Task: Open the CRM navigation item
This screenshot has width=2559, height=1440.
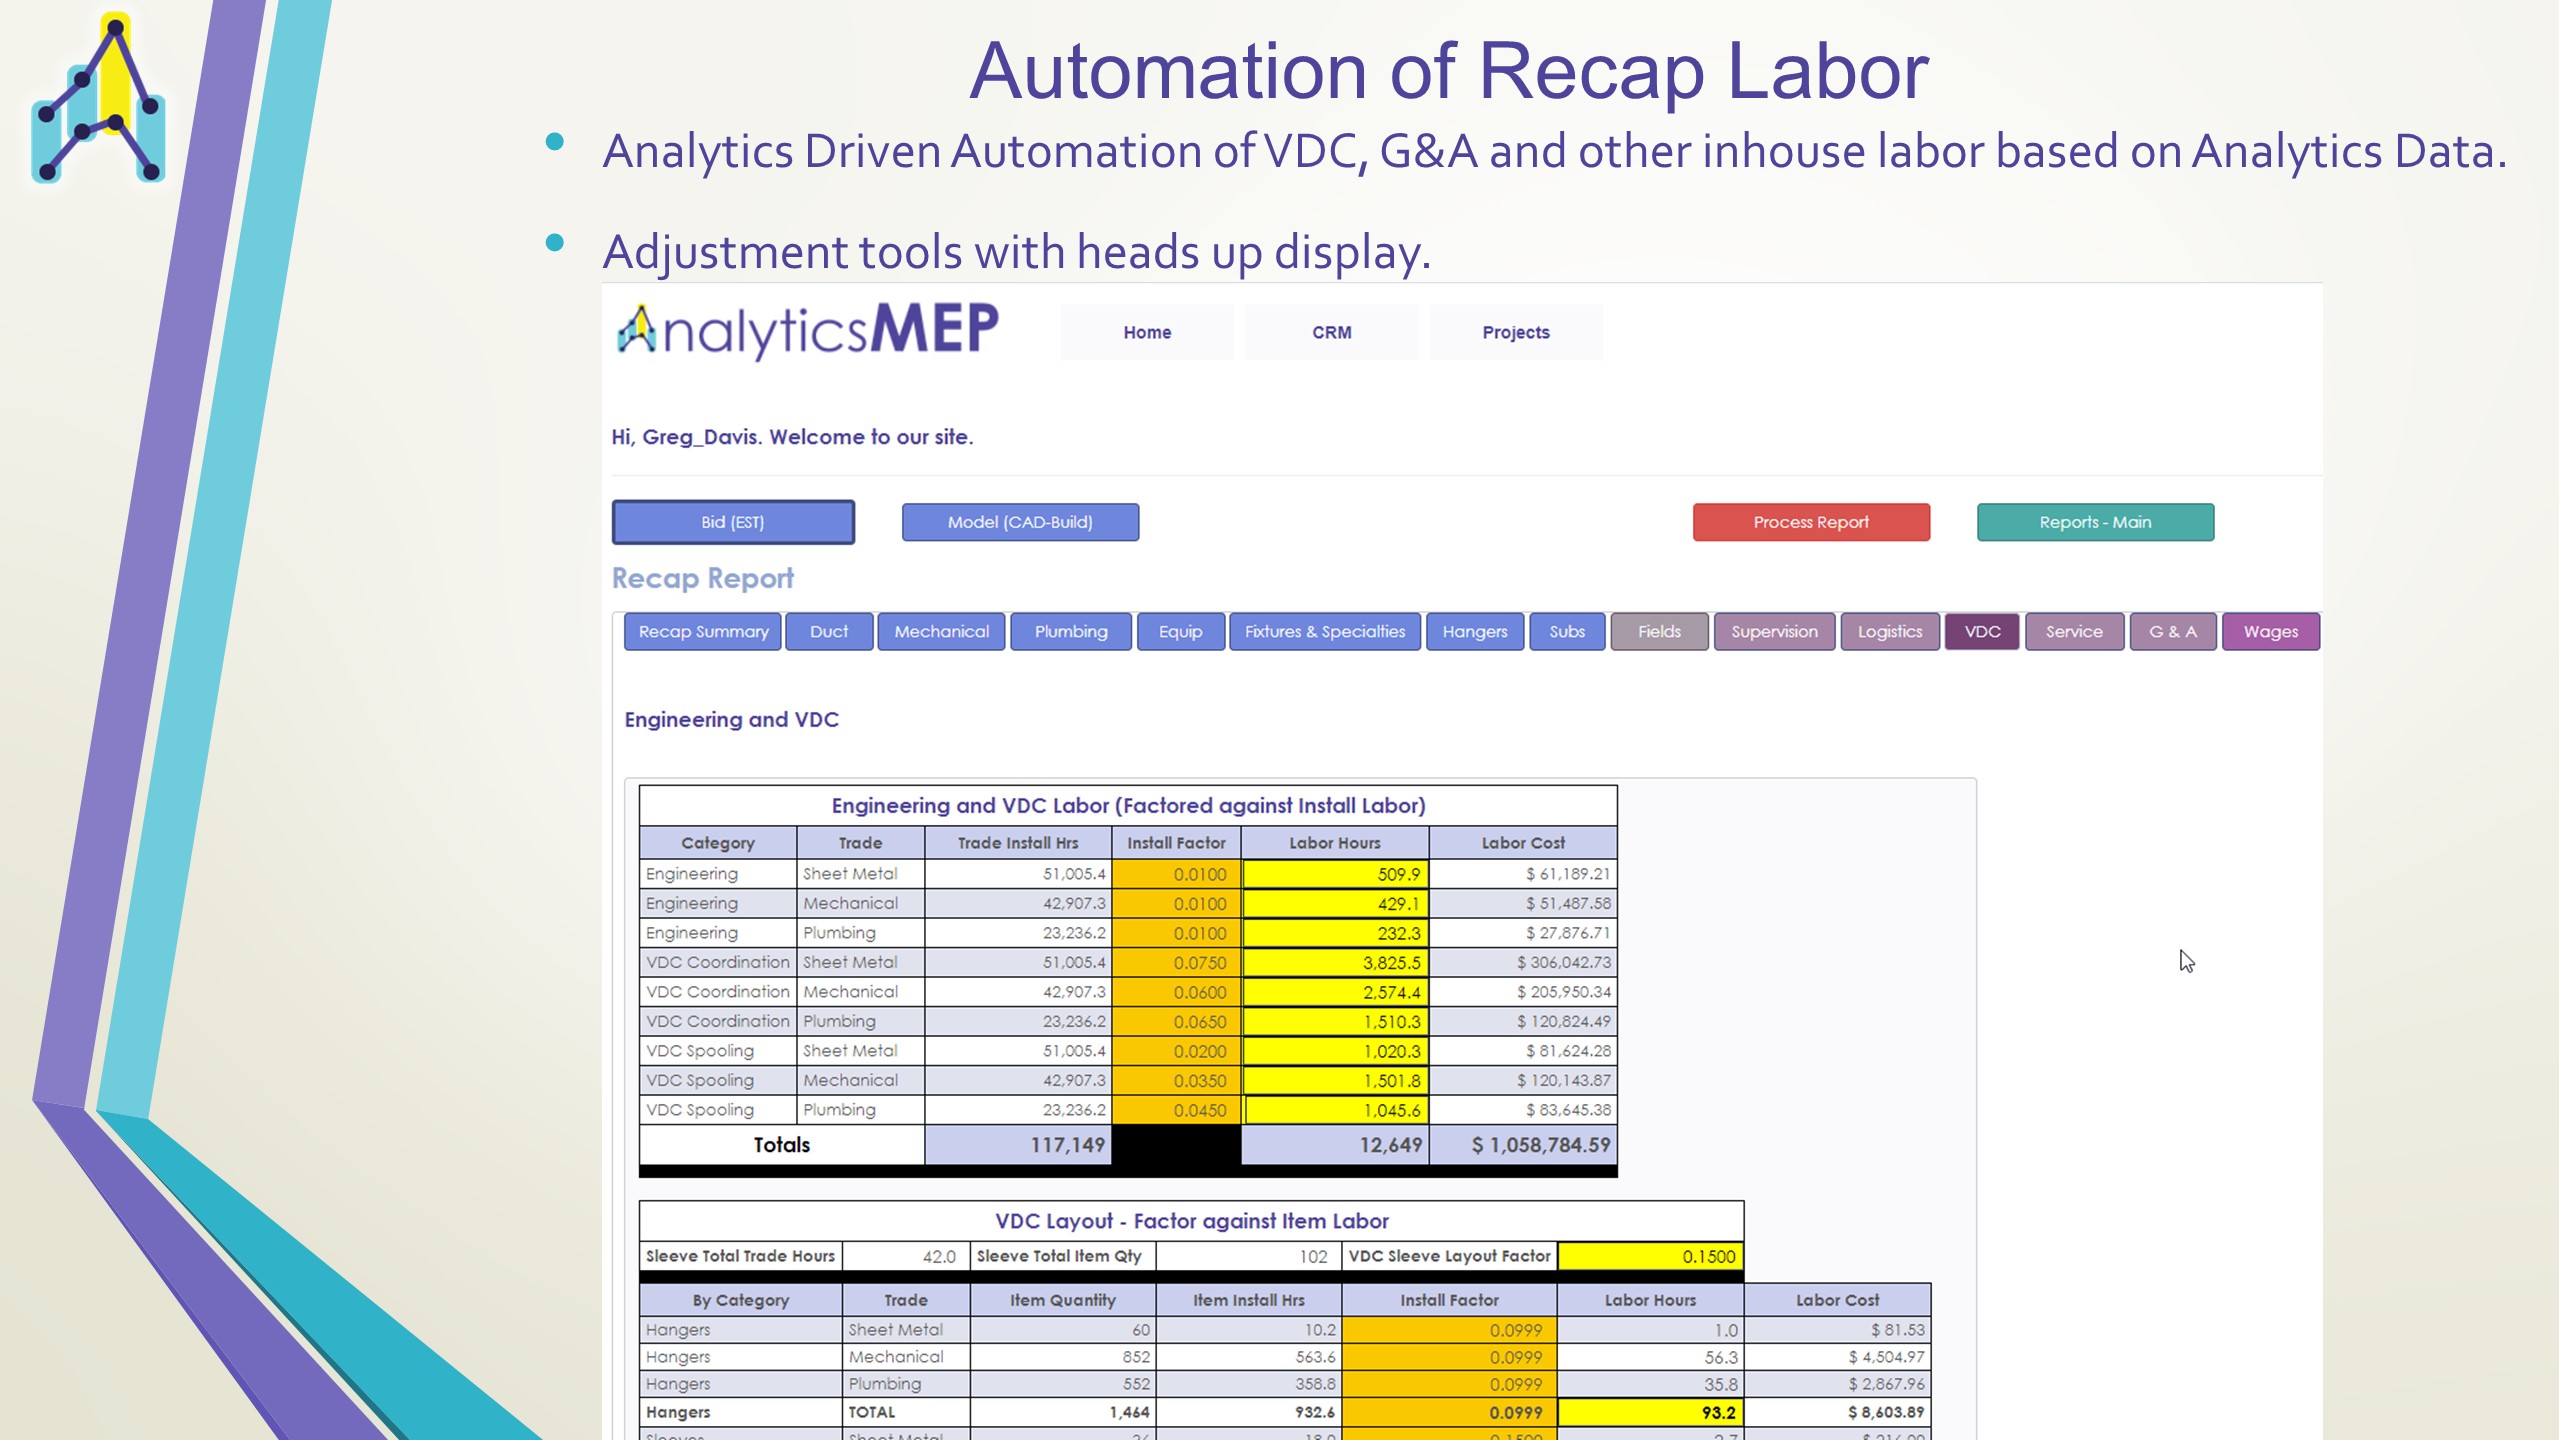Action: pos(1331,332)
